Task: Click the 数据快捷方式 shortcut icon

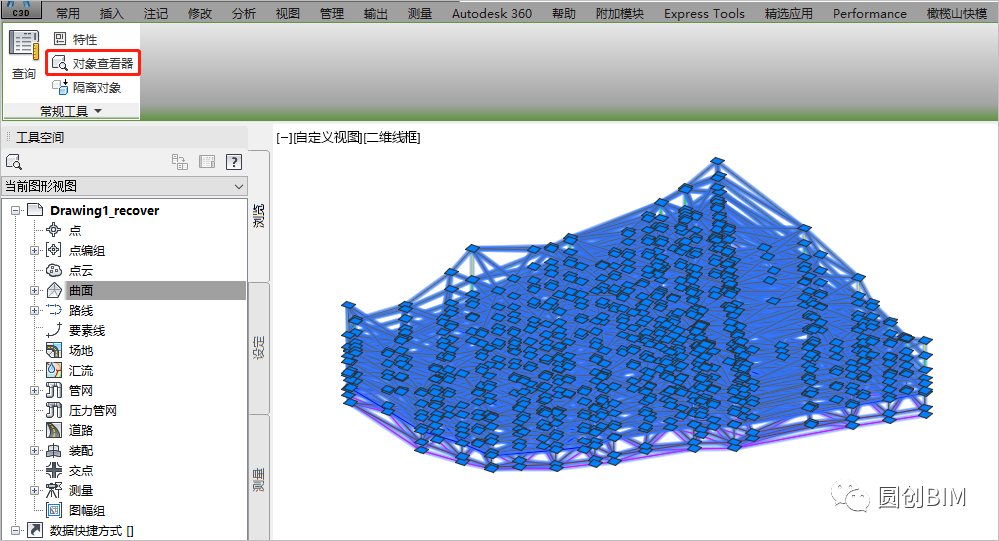Action: (35, 530)
